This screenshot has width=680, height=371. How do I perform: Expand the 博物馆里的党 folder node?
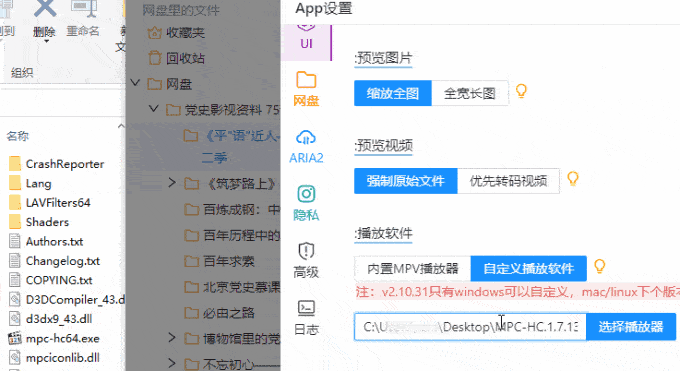point(172,337)
